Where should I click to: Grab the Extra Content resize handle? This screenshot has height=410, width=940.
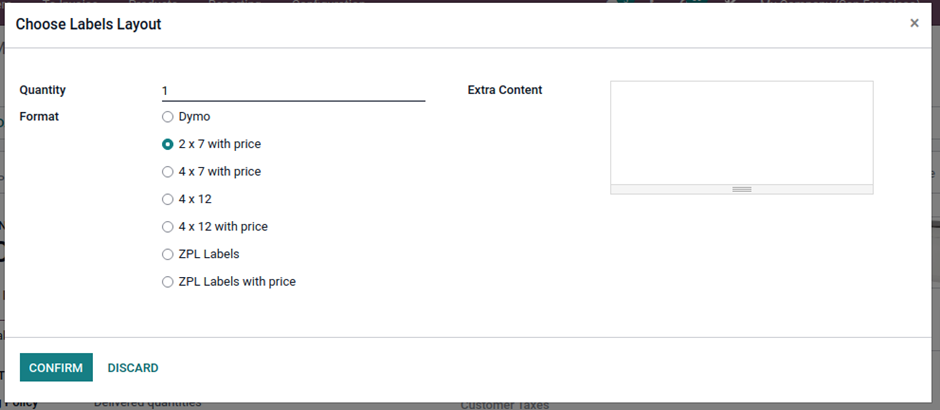pos(741,189)
